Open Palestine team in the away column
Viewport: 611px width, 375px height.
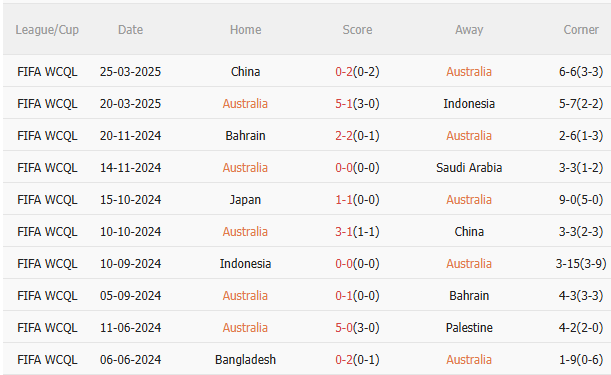click(x=469, y=327)
